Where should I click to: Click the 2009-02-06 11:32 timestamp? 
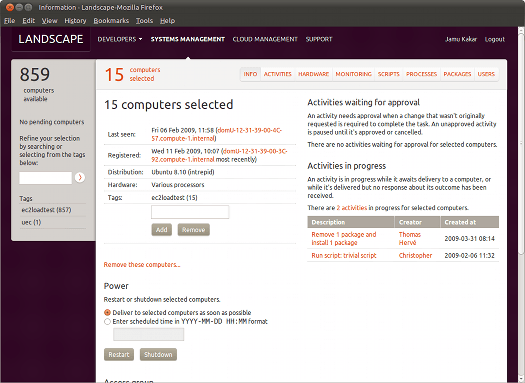469,255
